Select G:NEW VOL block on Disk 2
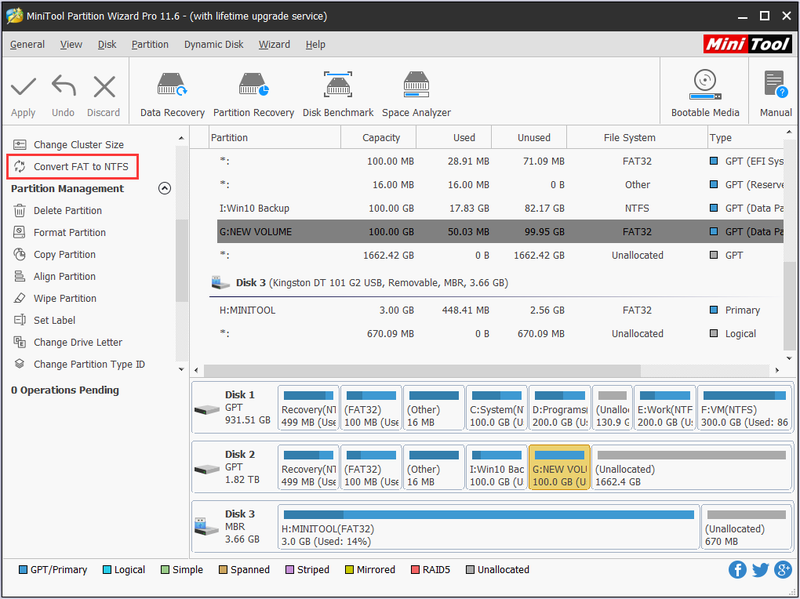The height and width of the screenshot is (599, 800). point(560,467)
